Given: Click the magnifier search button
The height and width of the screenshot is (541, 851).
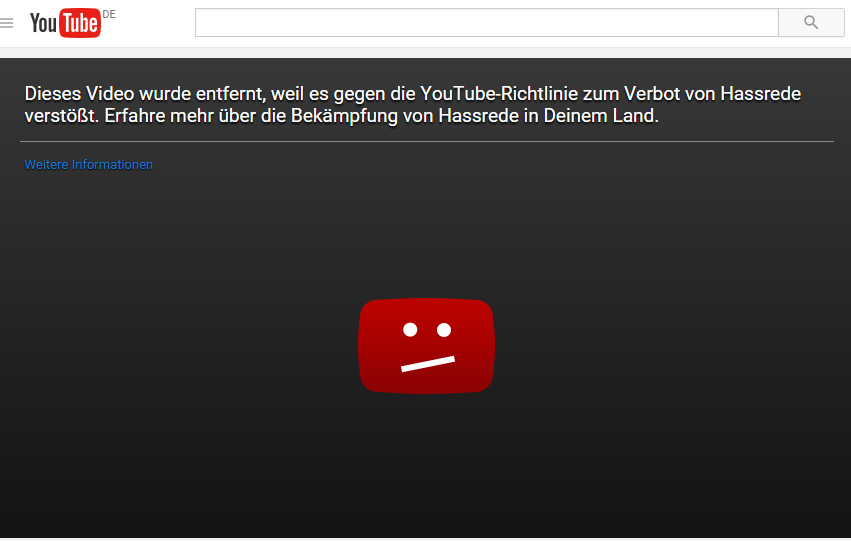Looking at the screenshot, I should [811, 22].
